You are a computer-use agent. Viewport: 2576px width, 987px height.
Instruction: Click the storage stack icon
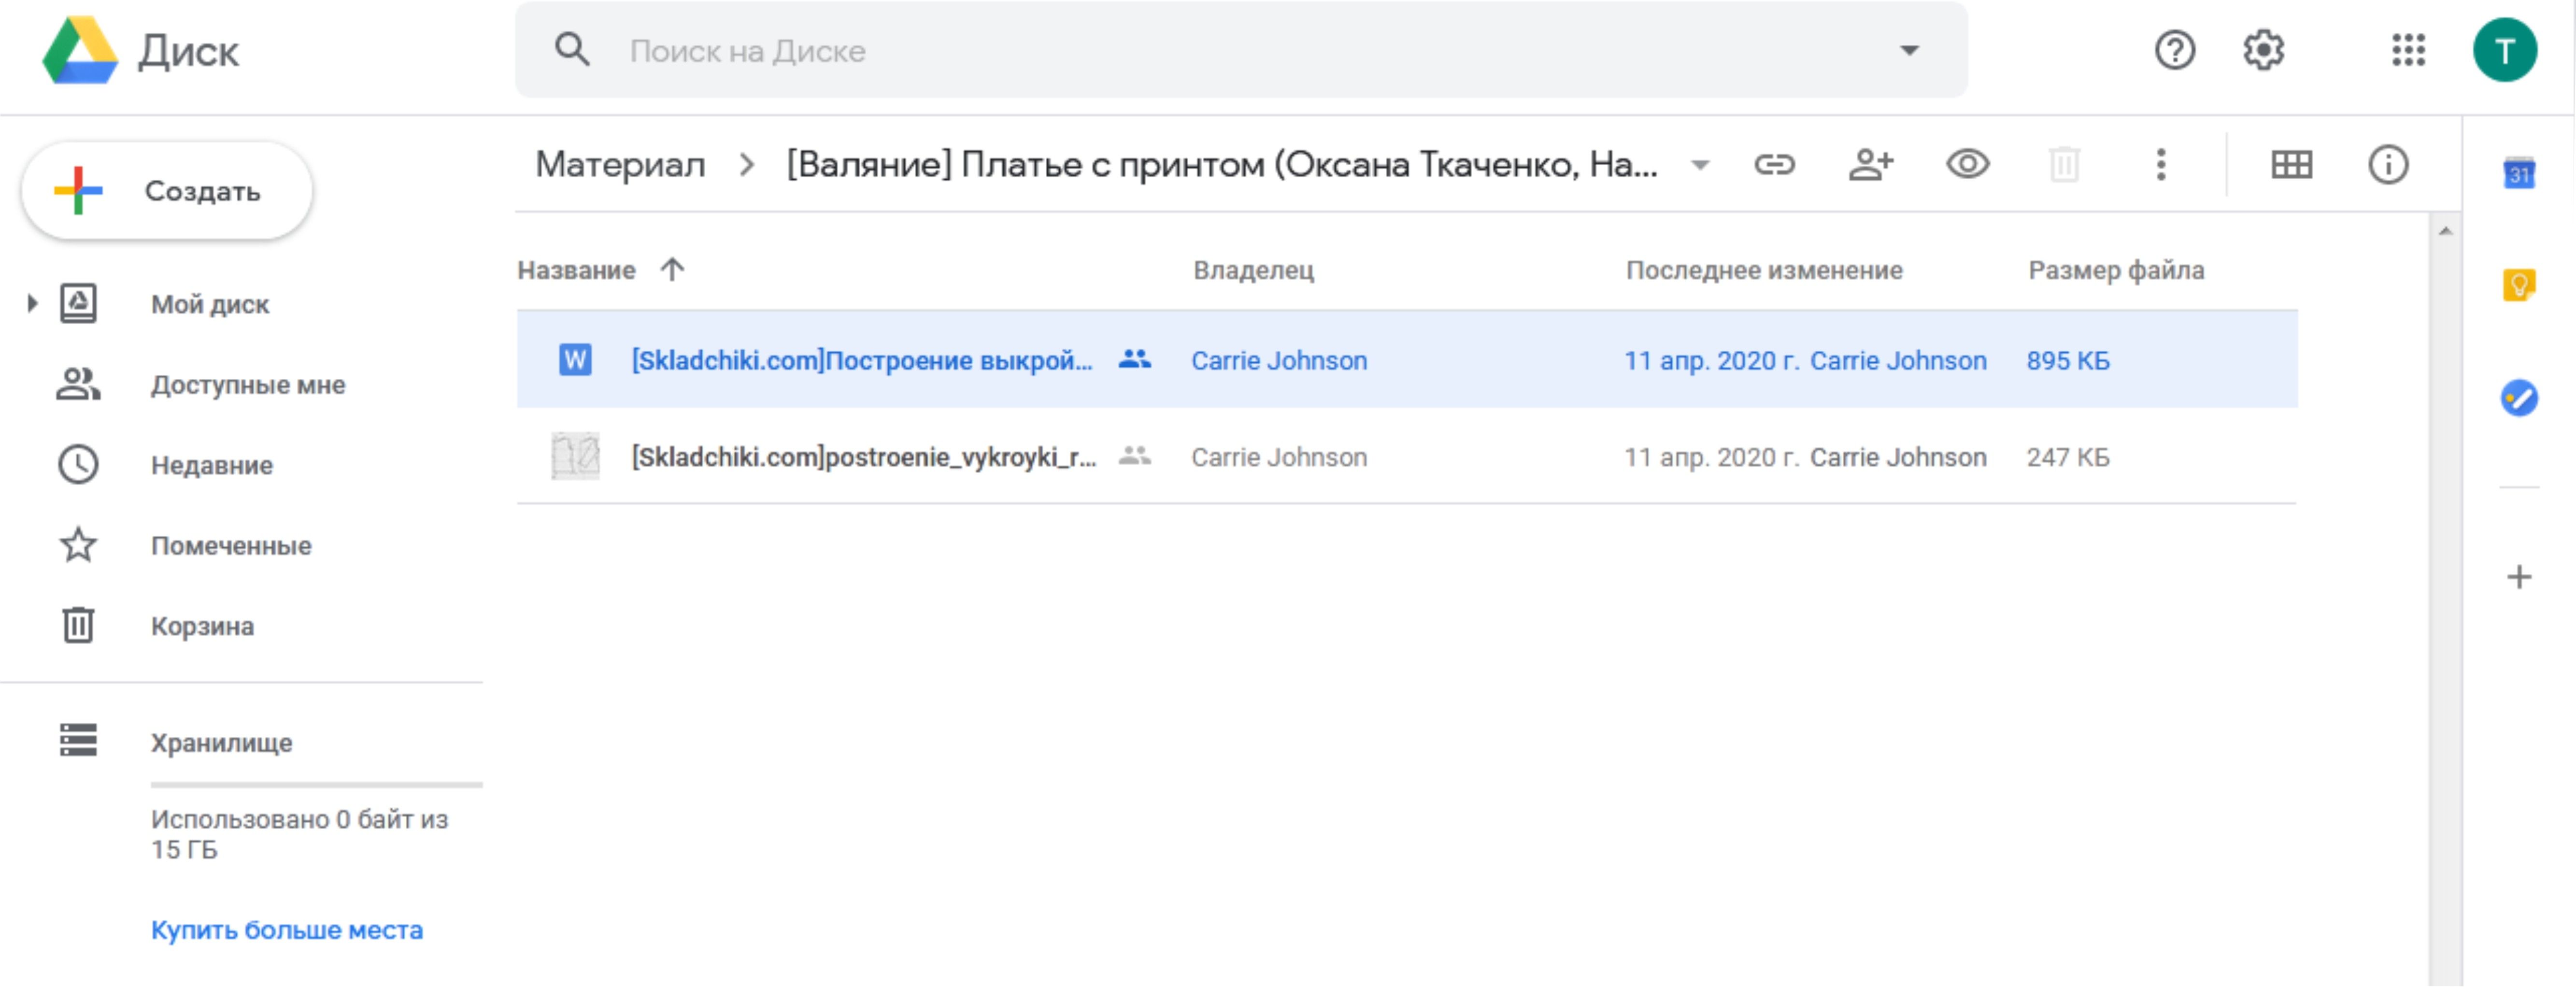click(x=78, y=741)
